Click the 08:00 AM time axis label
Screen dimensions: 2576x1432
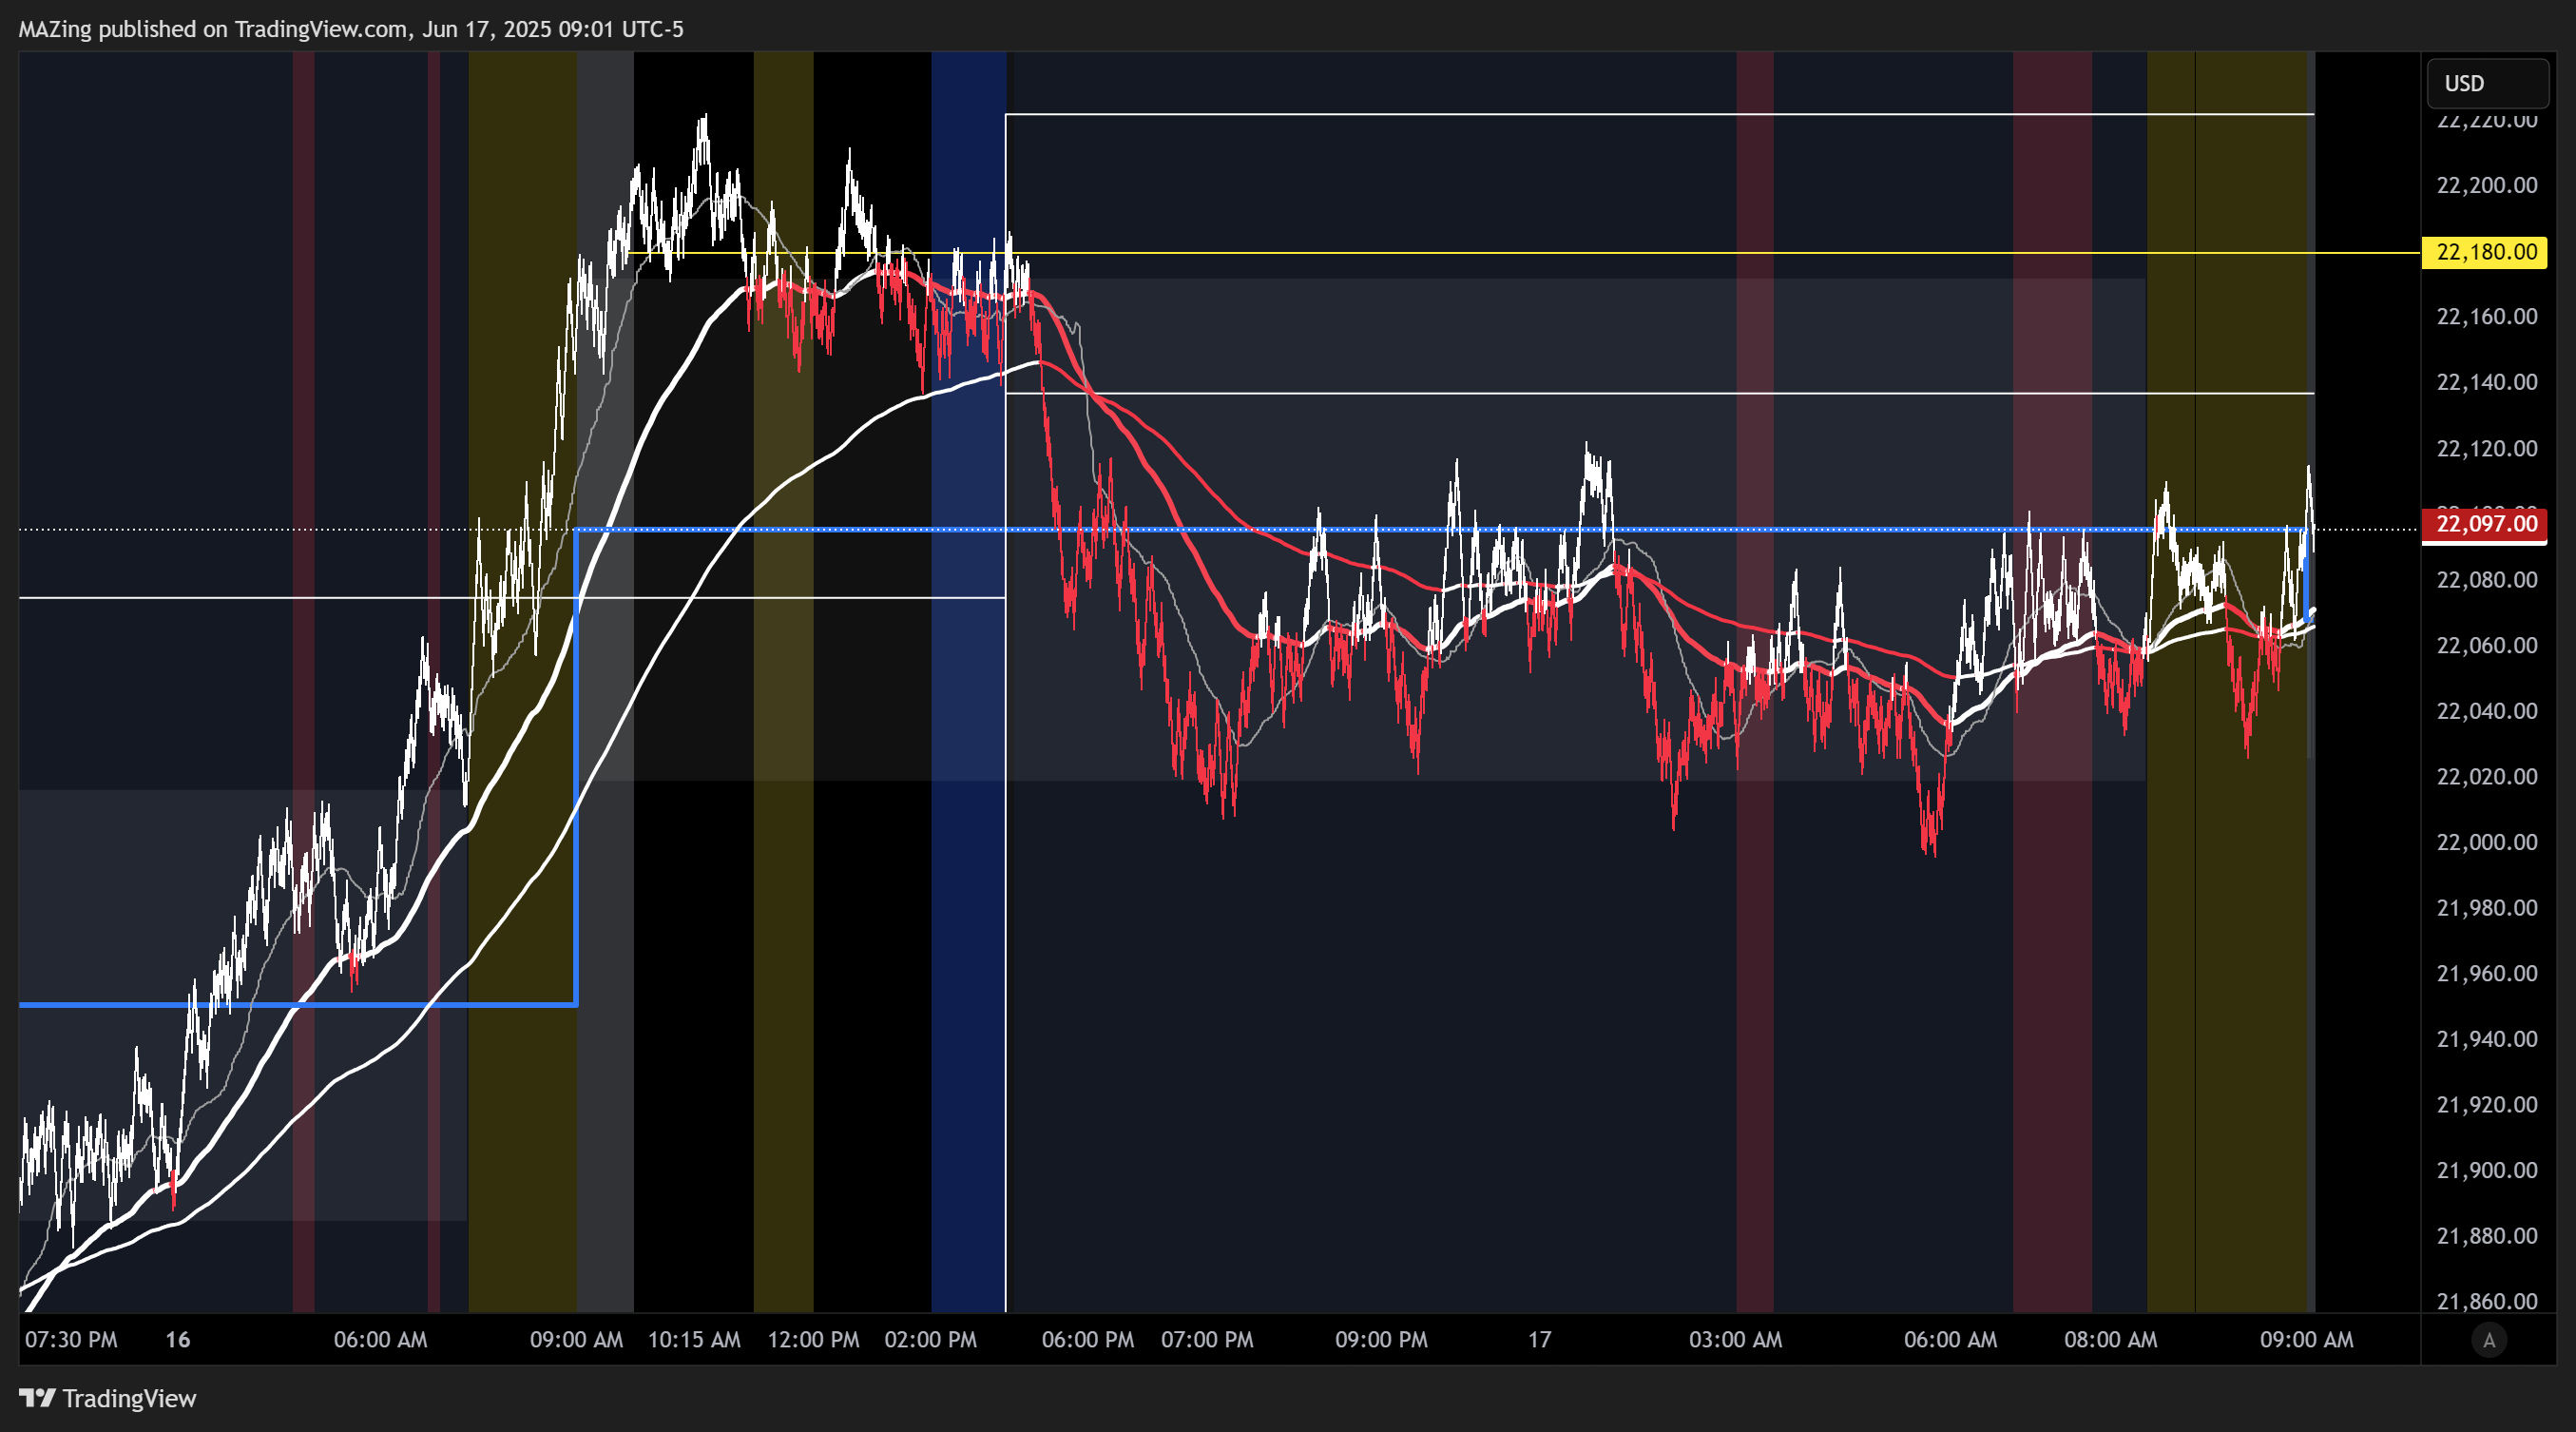coord(2110,1340)
